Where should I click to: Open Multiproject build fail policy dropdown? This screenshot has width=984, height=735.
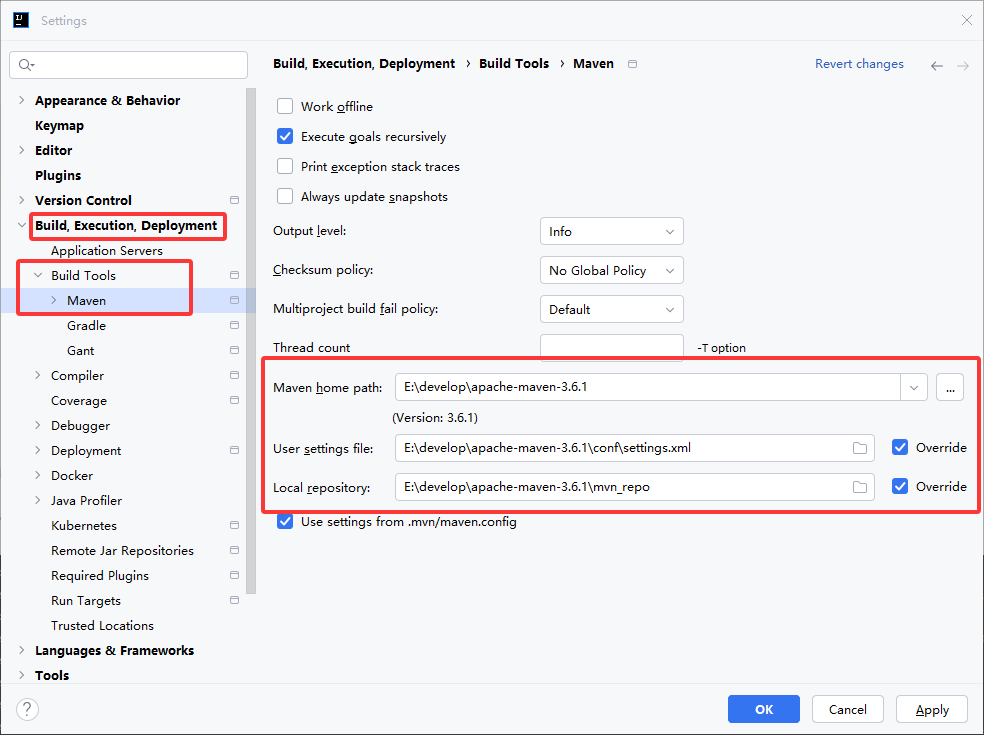click(x=611, y=309)
